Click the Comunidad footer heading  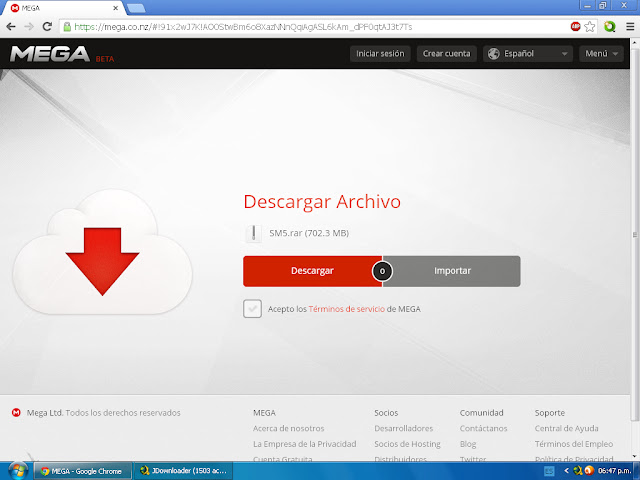click(x=481, y=413)
